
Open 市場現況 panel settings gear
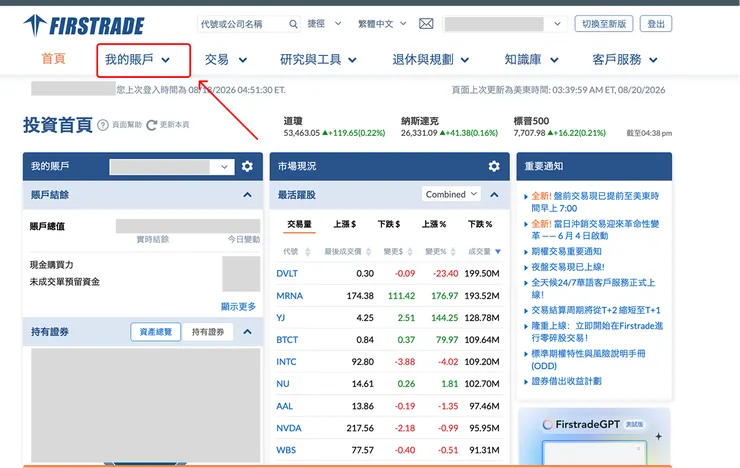click(494, 166)
